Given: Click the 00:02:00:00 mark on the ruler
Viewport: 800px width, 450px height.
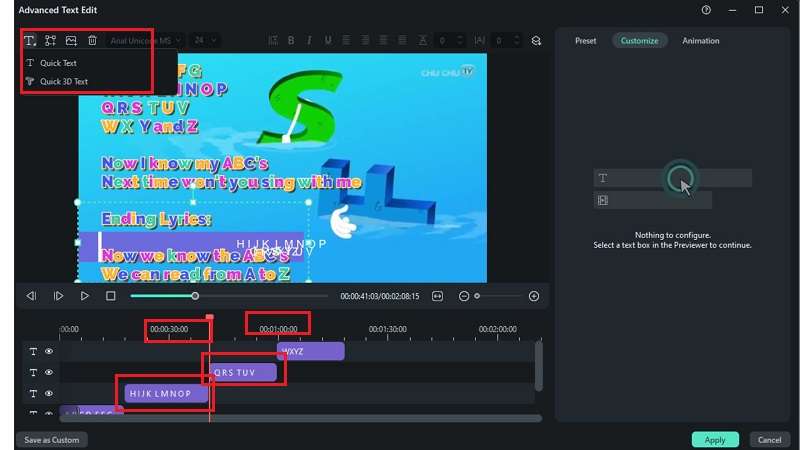Looking at the screenshot, I should tap(497, 329).
